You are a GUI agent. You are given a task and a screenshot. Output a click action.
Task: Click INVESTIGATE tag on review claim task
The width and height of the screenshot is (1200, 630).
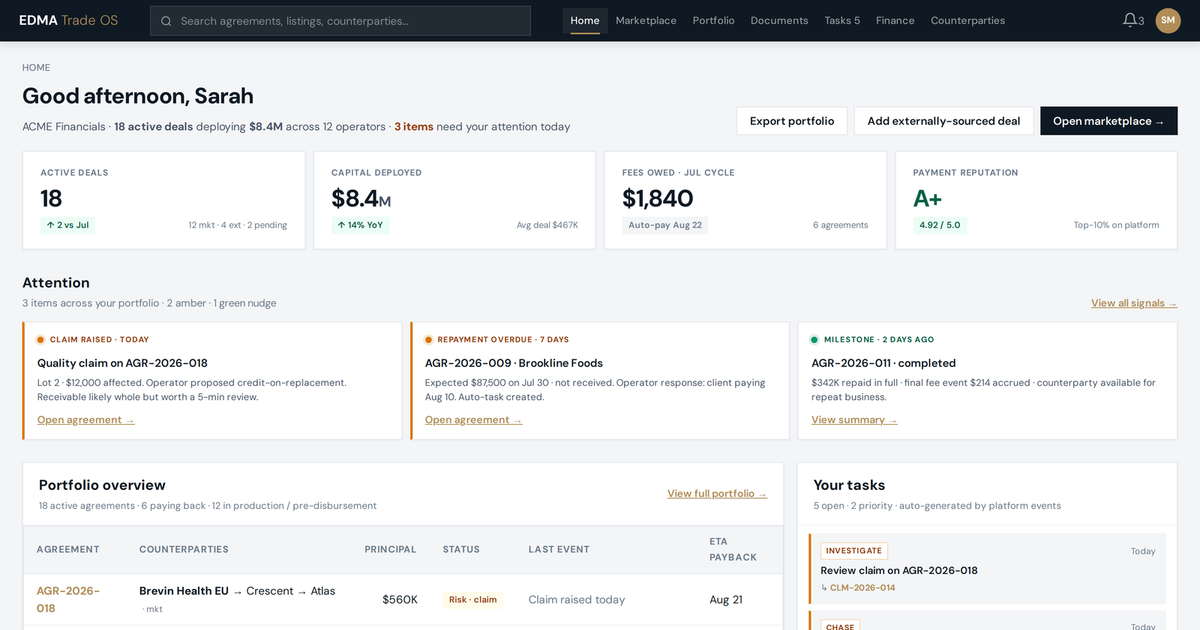pos(854,551)
